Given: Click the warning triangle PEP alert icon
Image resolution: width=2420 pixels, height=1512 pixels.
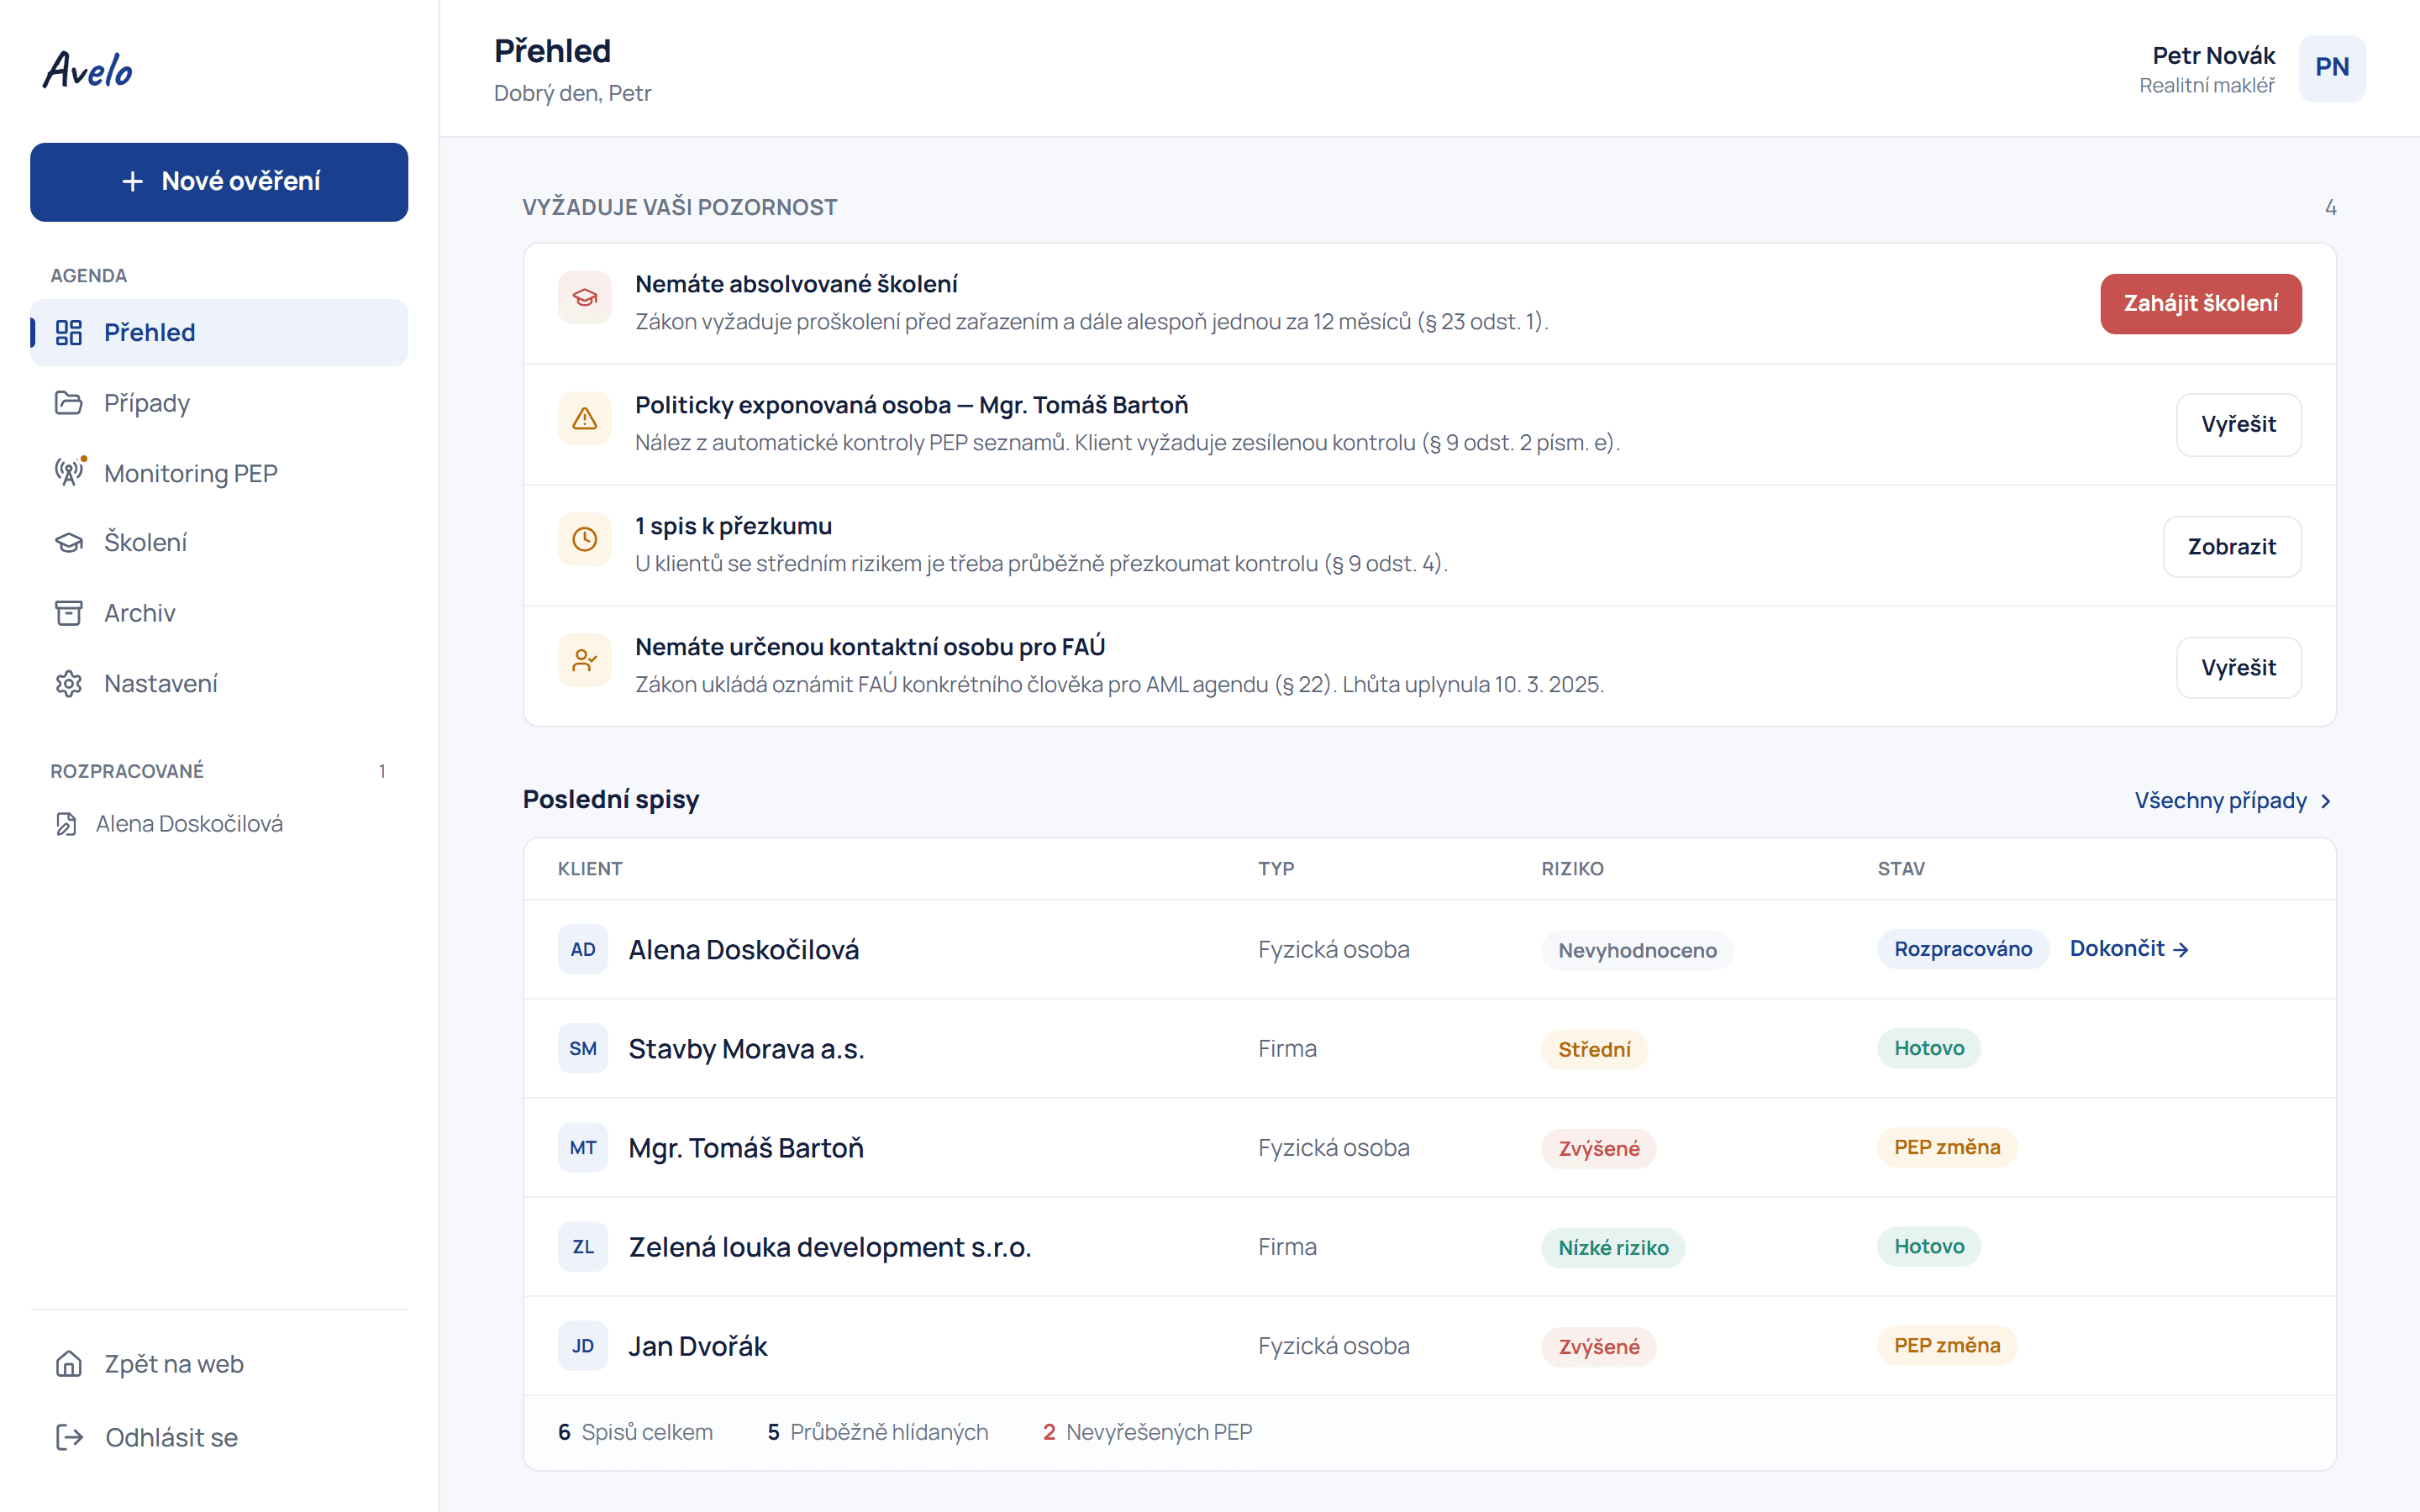Looking at the screenshot, I should click(x=584, y=418).
